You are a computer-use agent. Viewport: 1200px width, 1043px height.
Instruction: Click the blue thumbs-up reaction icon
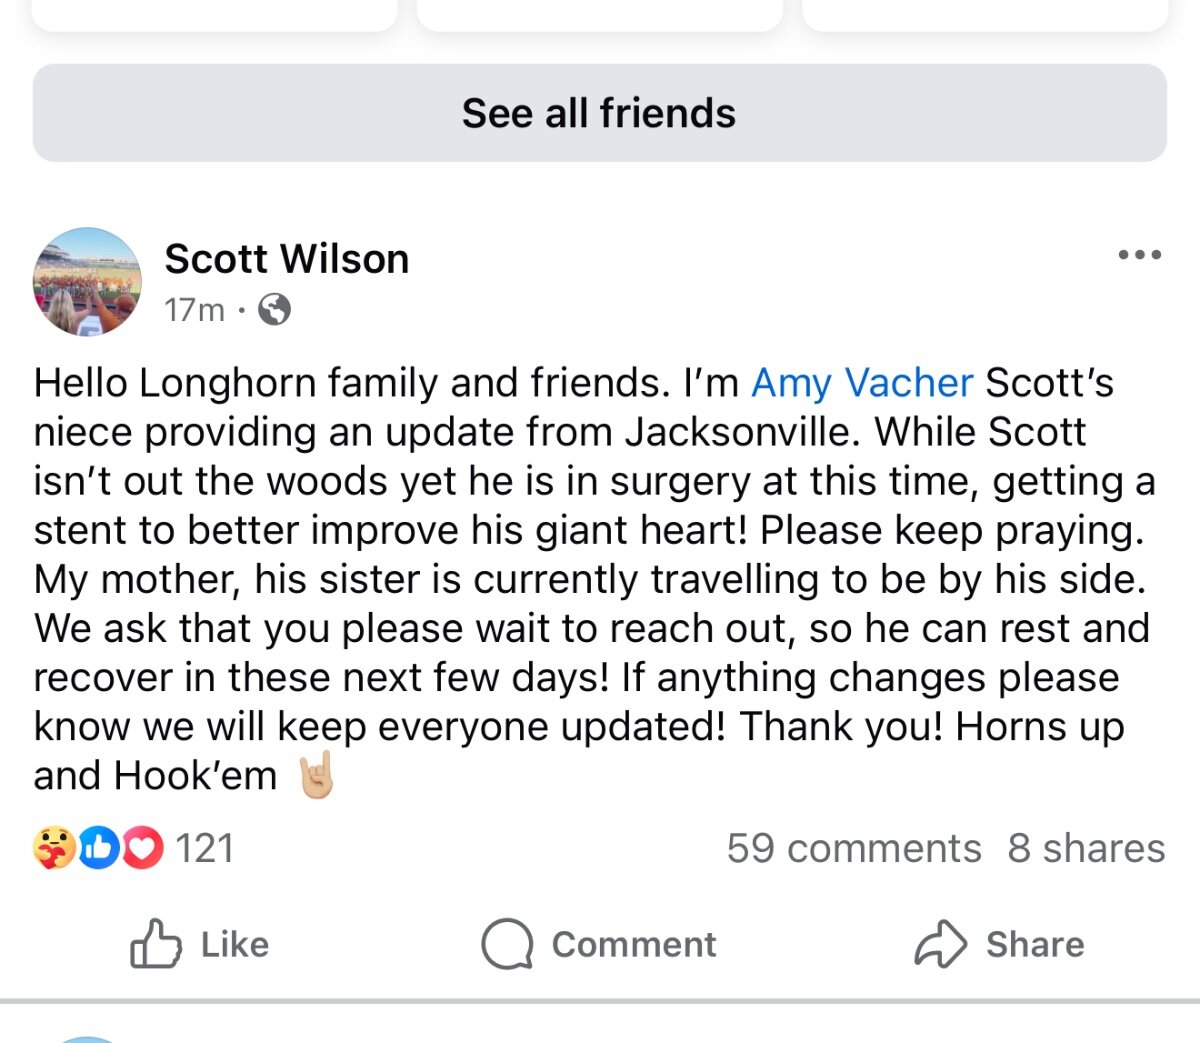click(x=98, y=848)
